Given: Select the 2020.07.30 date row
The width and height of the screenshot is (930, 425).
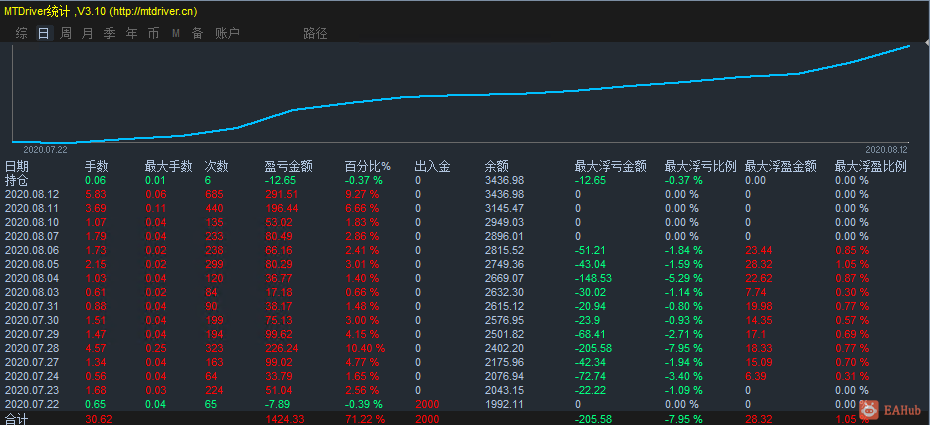Looking at the screenshot, I should pyautogui.click(x=465, y=320).
